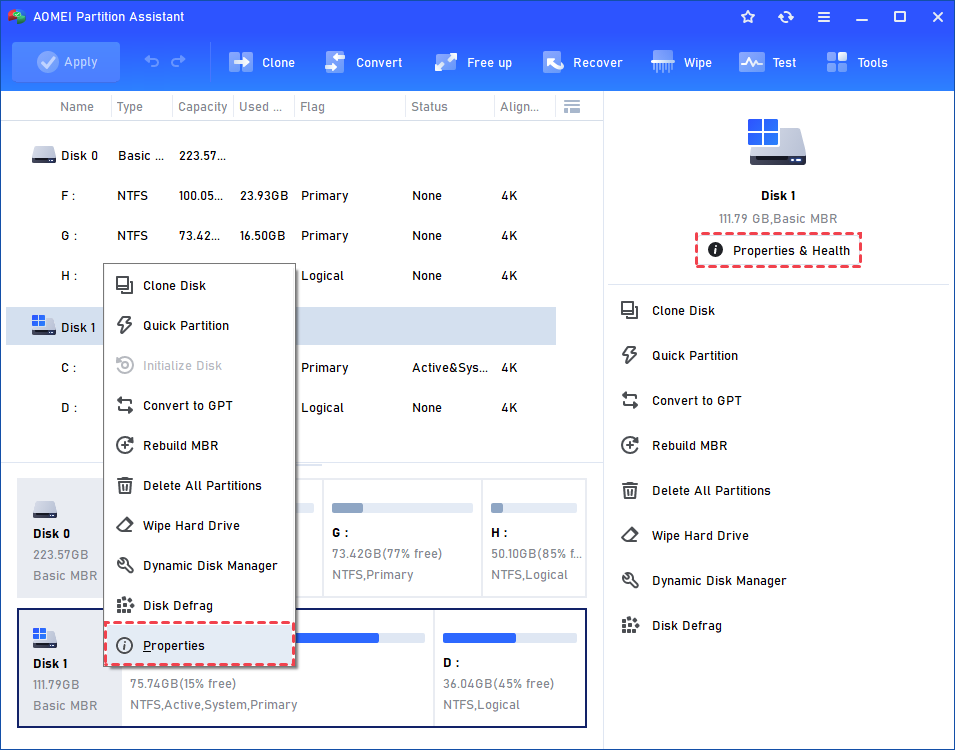Image resolution: width=955 pixels, height=750 pixels.
Task: Open the Tools toolbar menu
Action: pyautogui.click(x=857, y=62)
